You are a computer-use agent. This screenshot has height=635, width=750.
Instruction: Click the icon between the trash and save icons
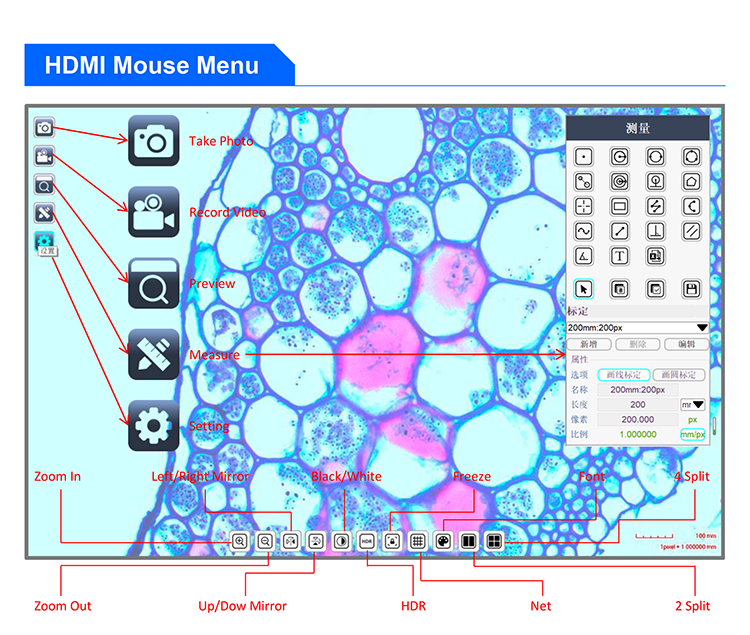pos(655,289)
